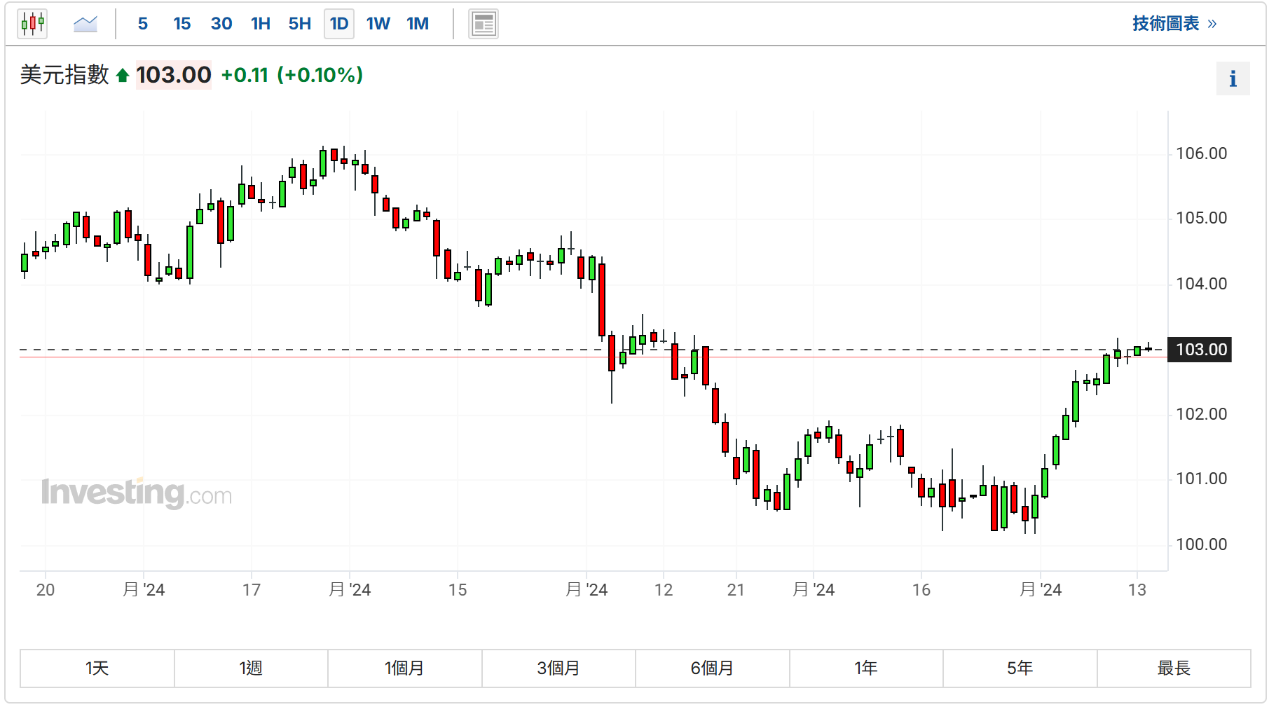The height and width of the screenshot is (707, 1269).
Task: Open the info icon button
Action: (1232, 79)
